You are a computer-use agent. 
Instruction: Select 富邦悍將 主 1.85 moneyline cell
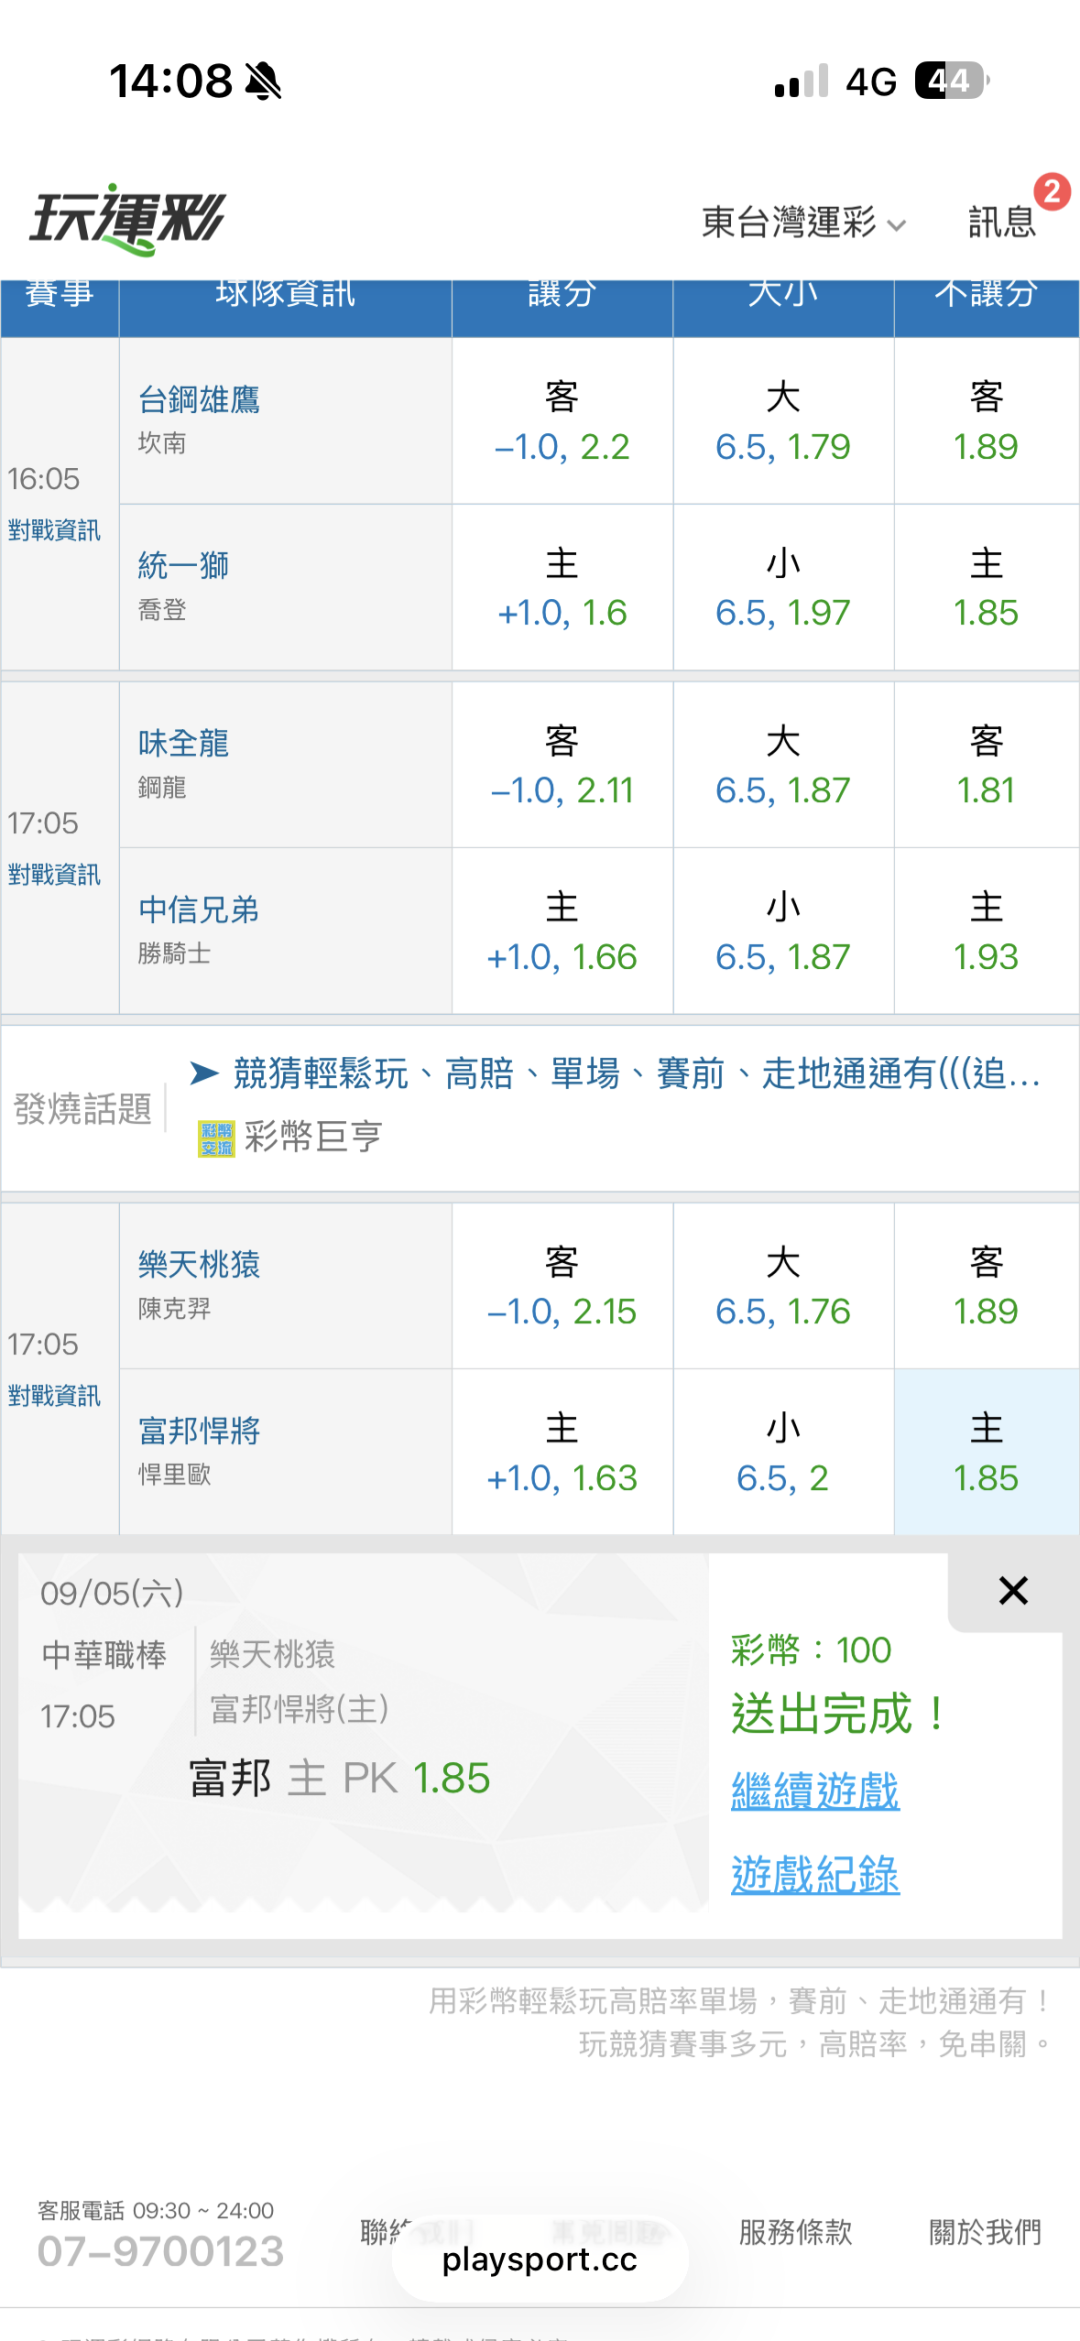pos(986,1452)
